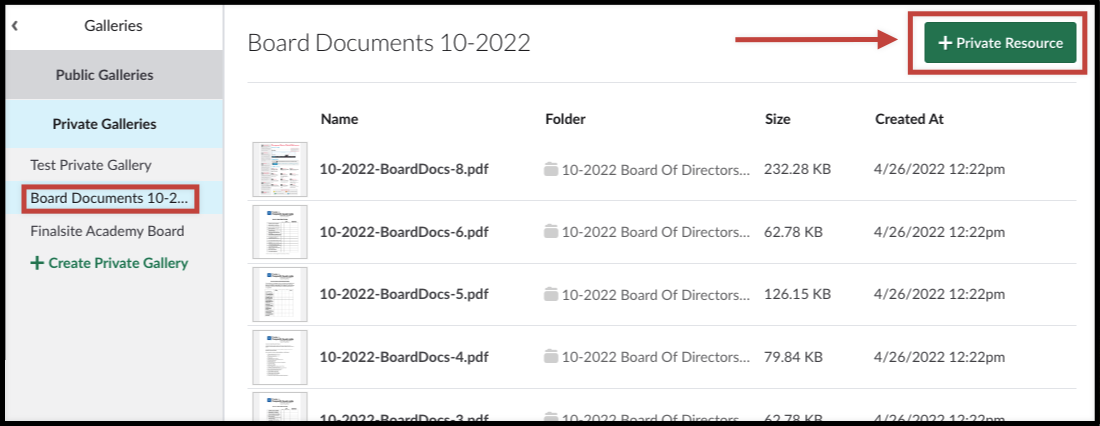Open file name 10-2022-BoardDocs-4.pdf
Screen dimensions: 1100x426
pyautogui.click(x=404, y=357)
